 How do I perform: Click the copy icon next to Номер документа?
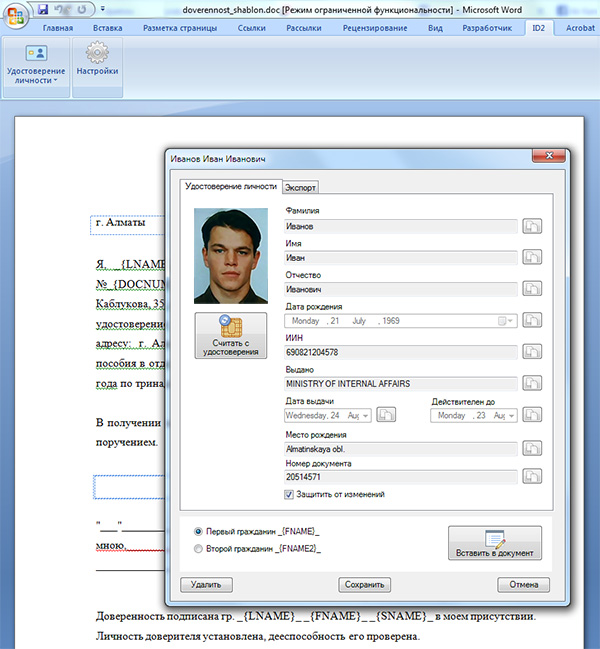533,478
